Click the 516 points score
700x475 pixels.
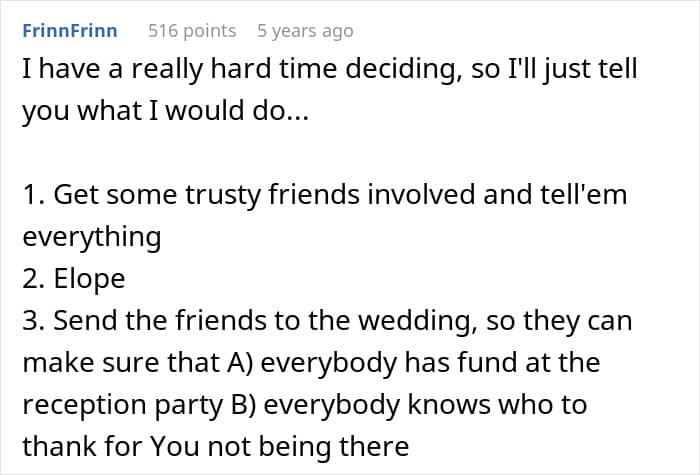click(x=192, y=31)
